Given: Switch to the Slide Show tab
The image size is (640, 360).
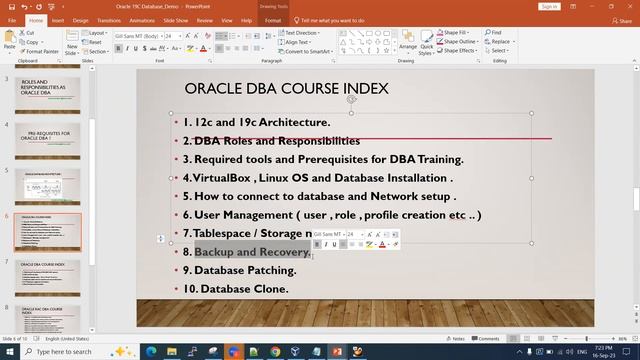Looking at the screenshot, I should pyautogui.click(x=176, y=20).
